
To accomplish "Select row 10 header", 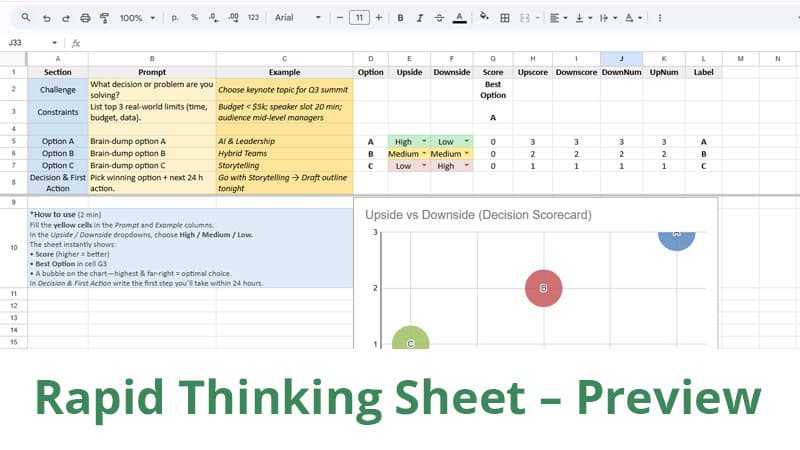I will 14,247.
